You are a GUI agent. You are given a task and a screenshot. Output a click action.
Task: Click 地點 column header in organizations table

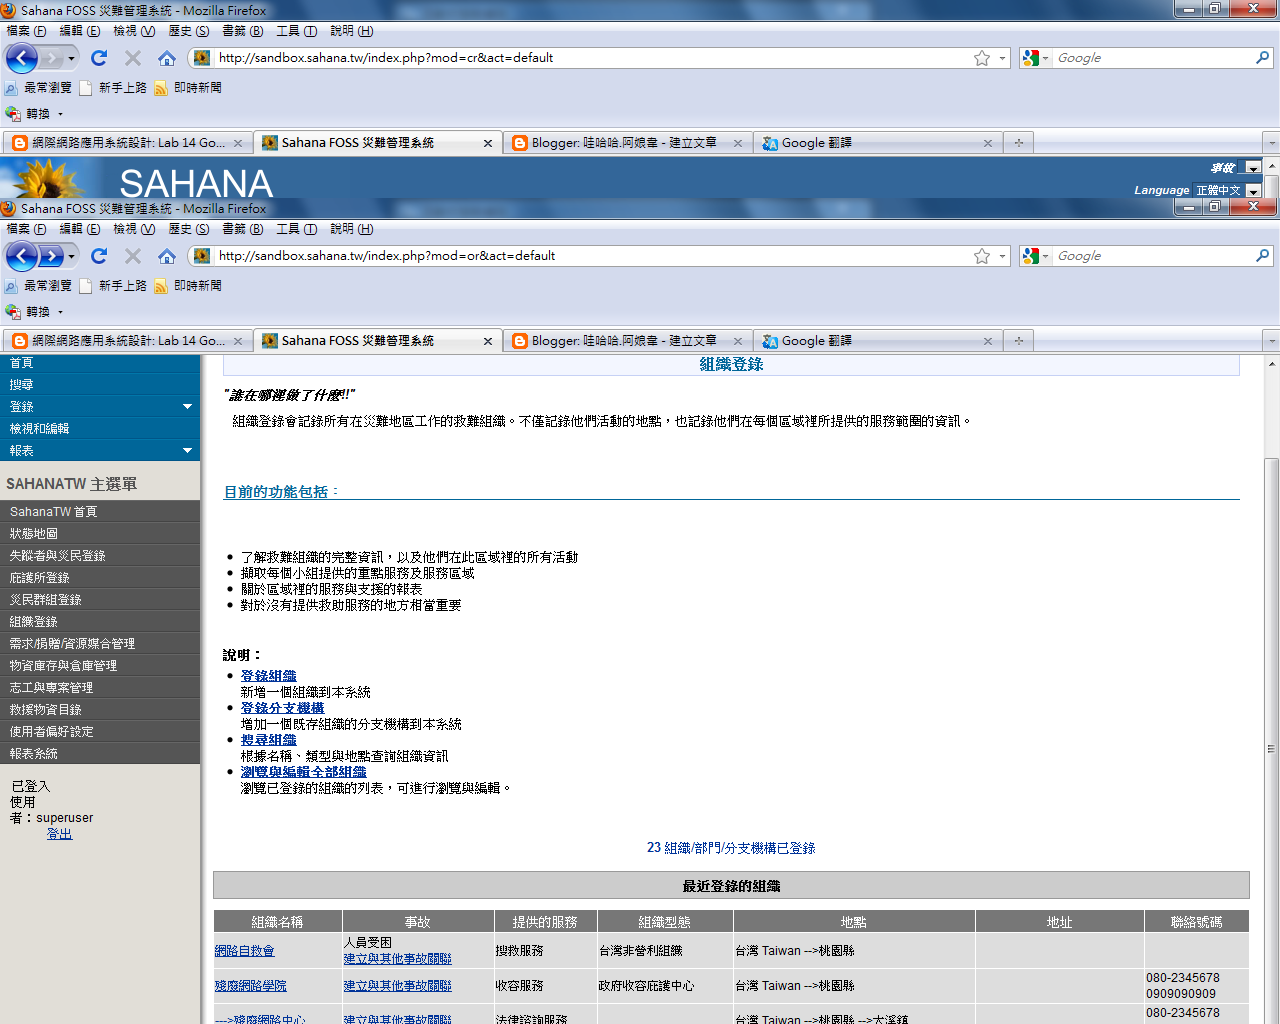click(854, 922)
